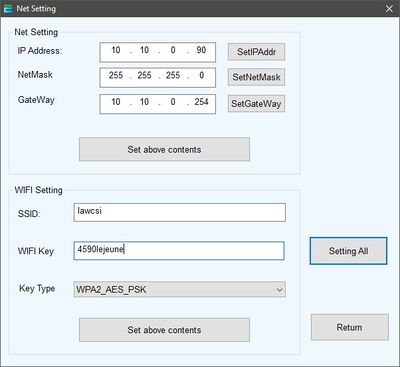
Task: Click first octet 10 of GateWay
Action: point(116,102)
